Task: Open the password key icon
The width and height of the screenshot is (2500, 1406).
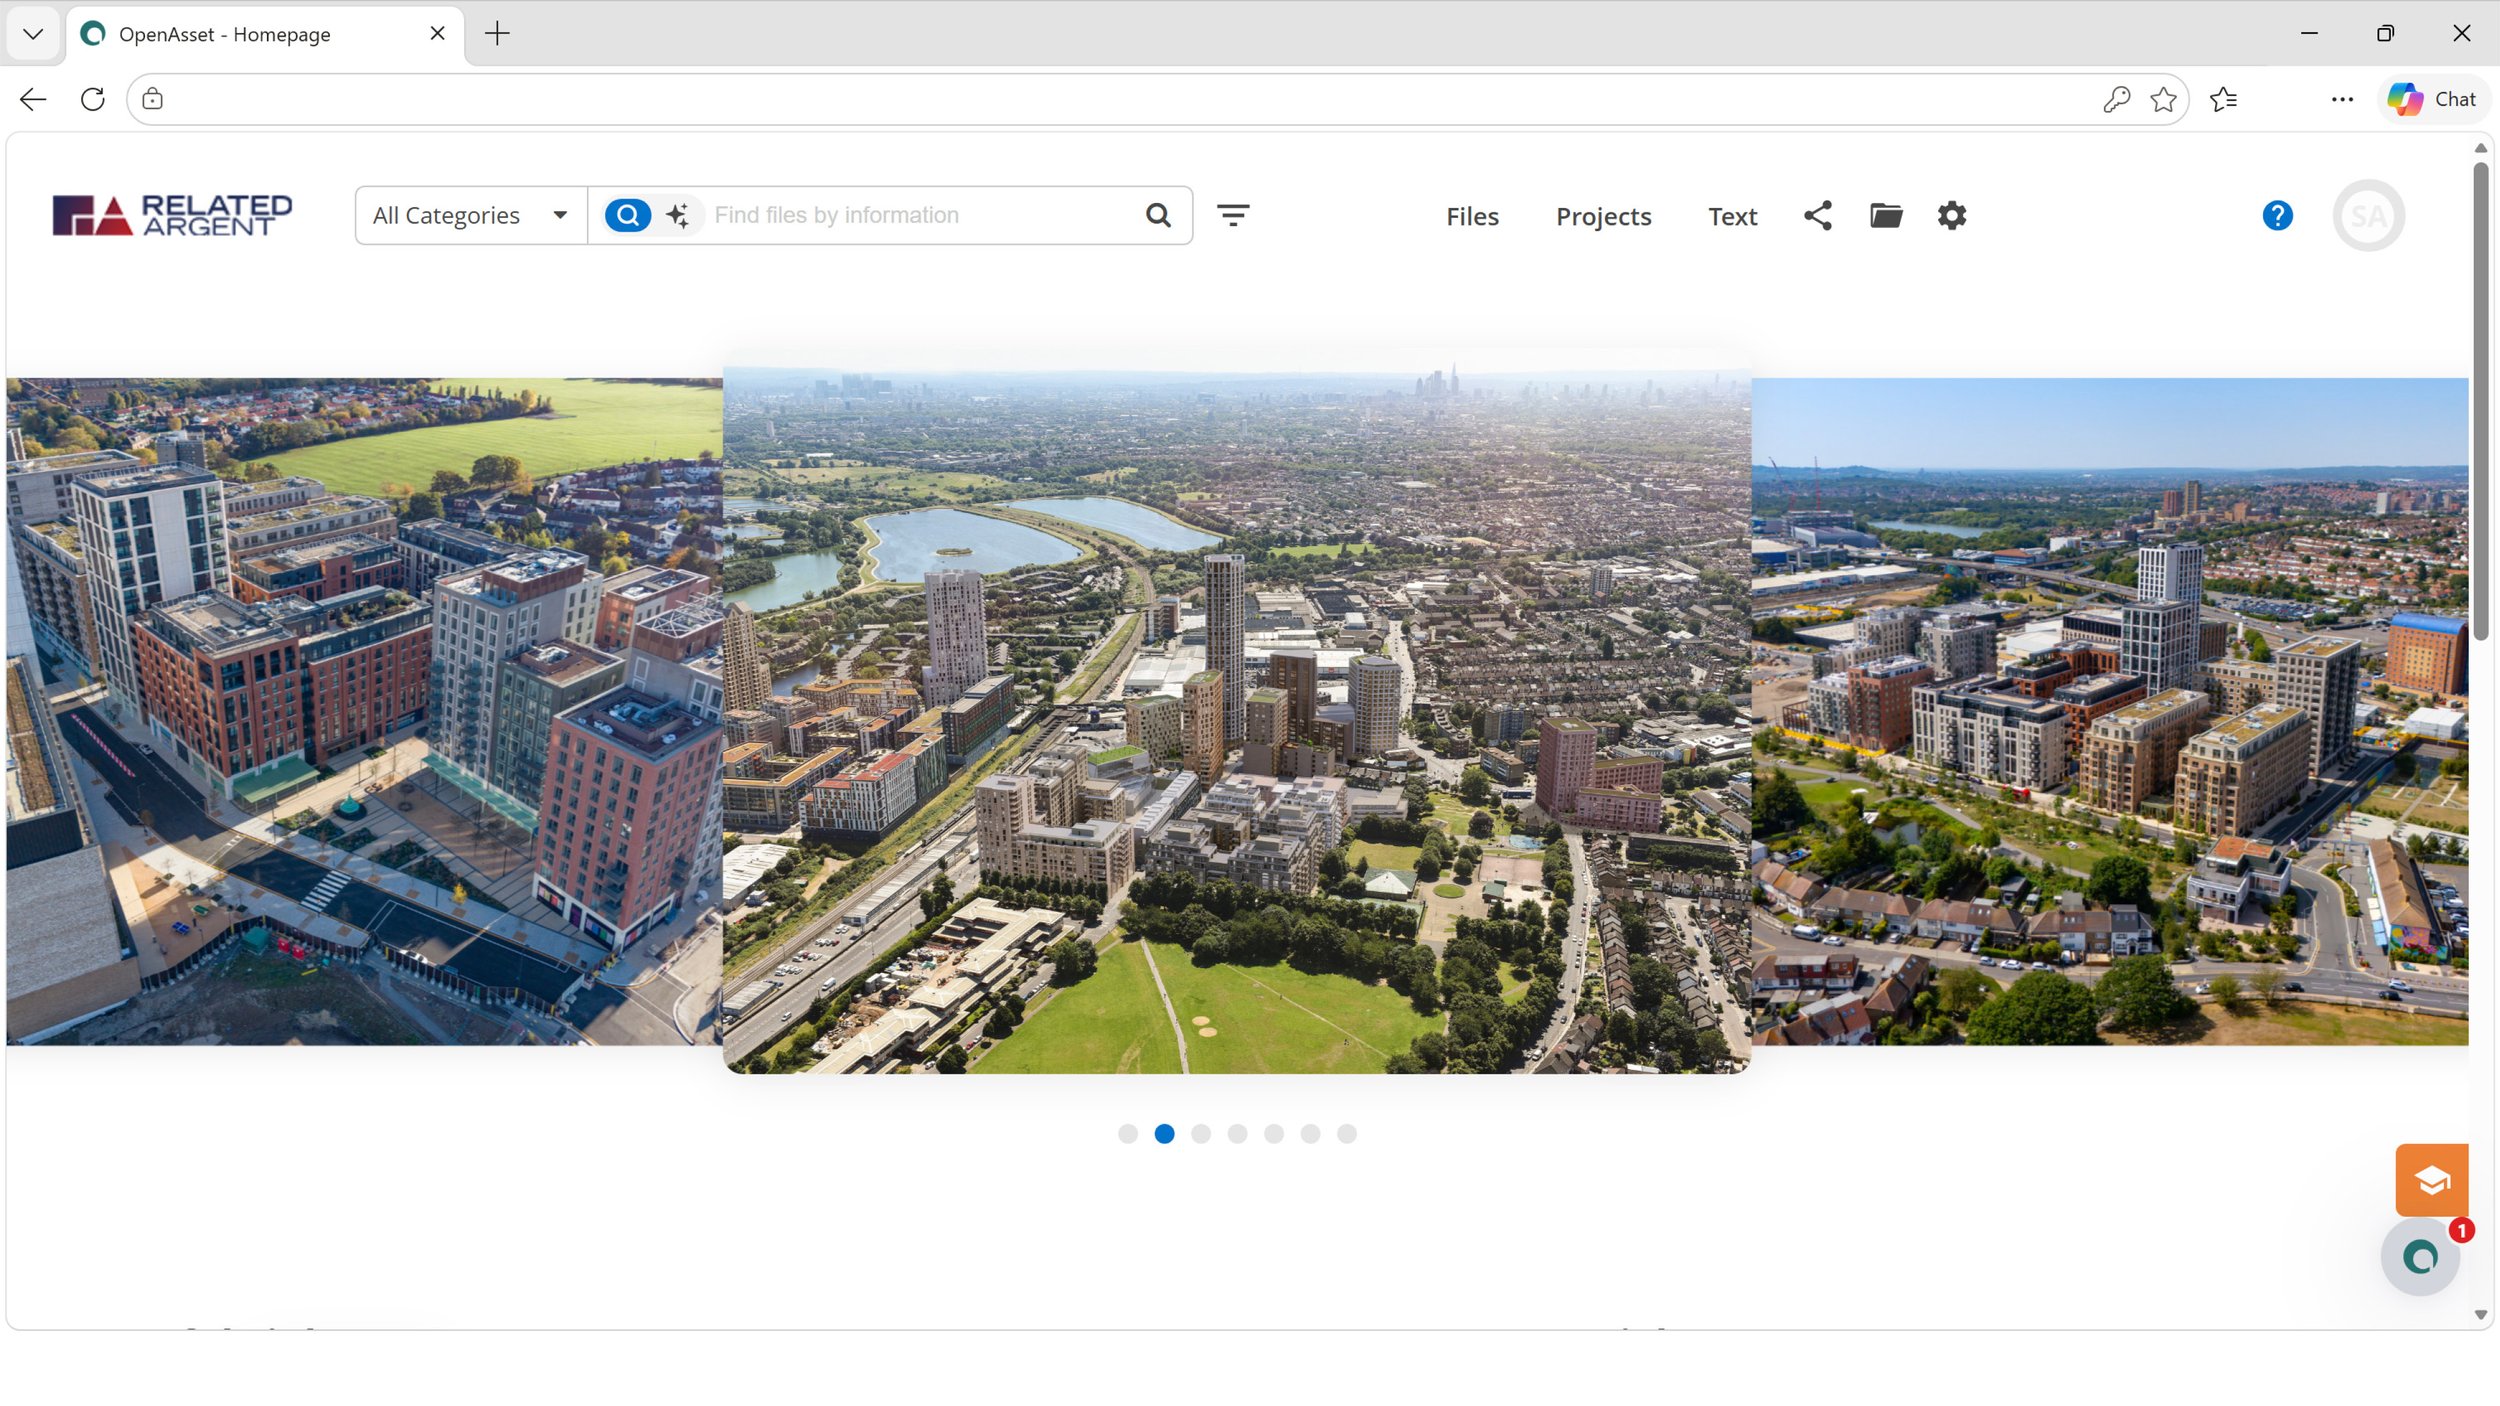Action: (2116, 99)
